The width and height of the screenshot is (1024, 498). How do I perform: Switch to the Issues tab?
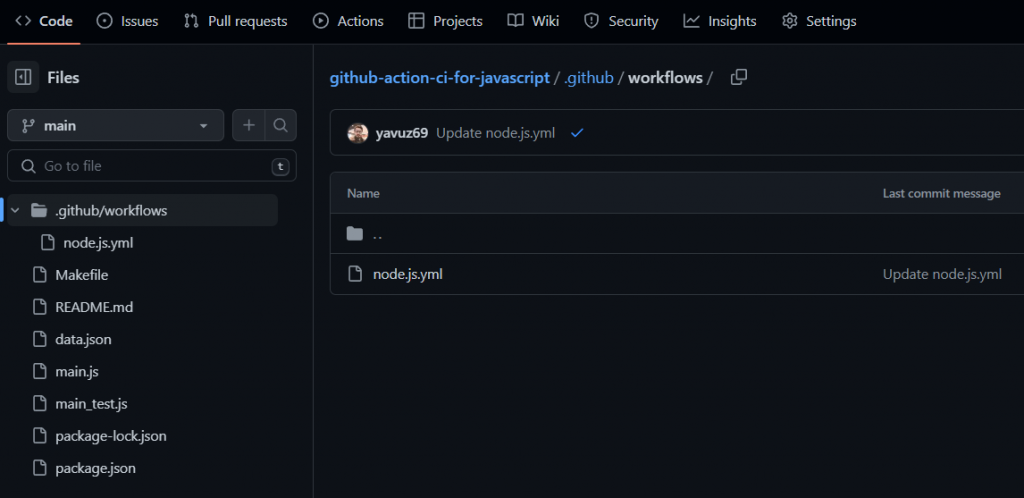pos(127,21)
